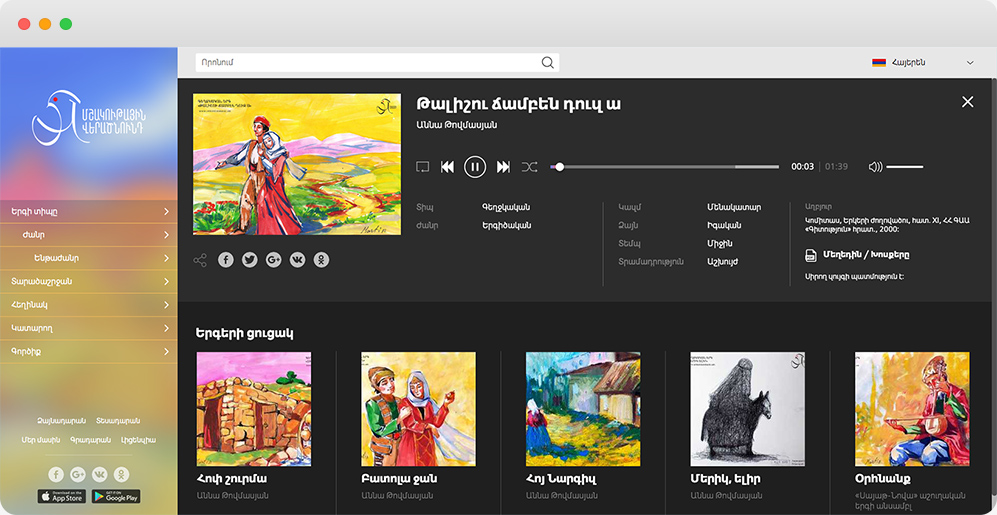Image resolution: width=997 pixels, height=515 pixels.
Task: Seek on the song progress bar
Action: (664, 167)
